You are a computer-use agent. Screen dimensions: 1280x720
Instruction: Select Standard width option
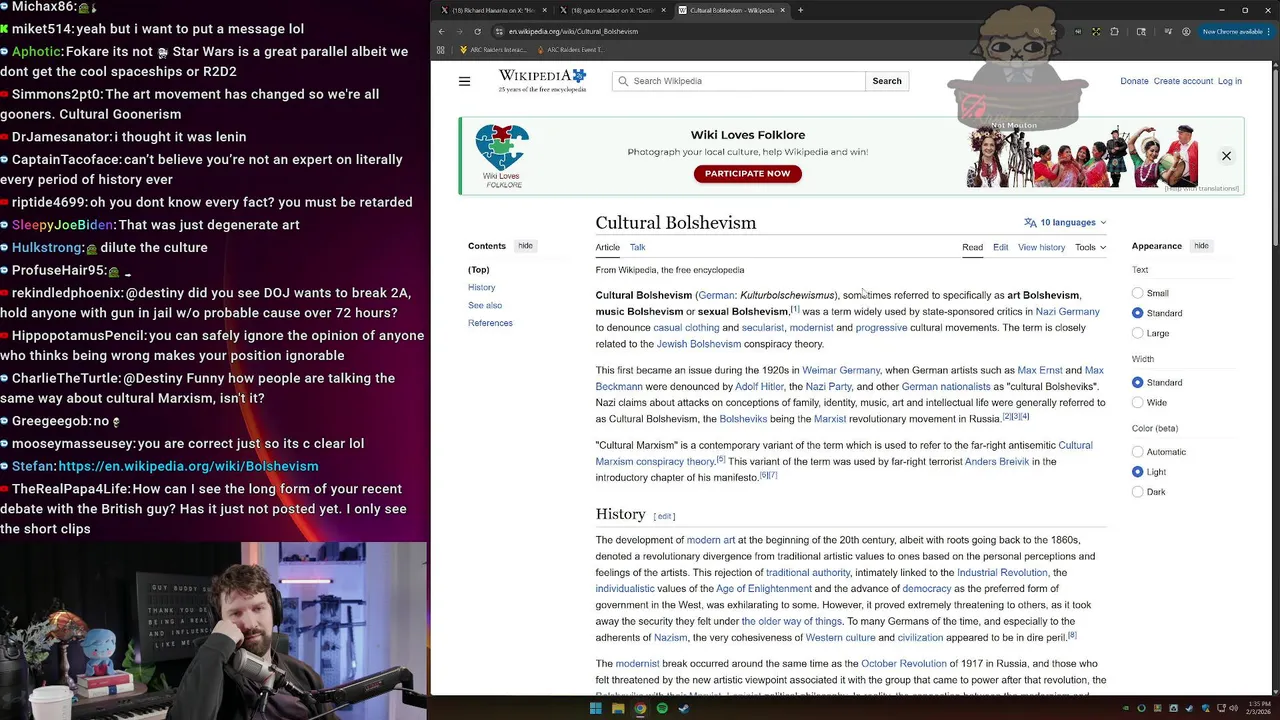click(1137, 382)
